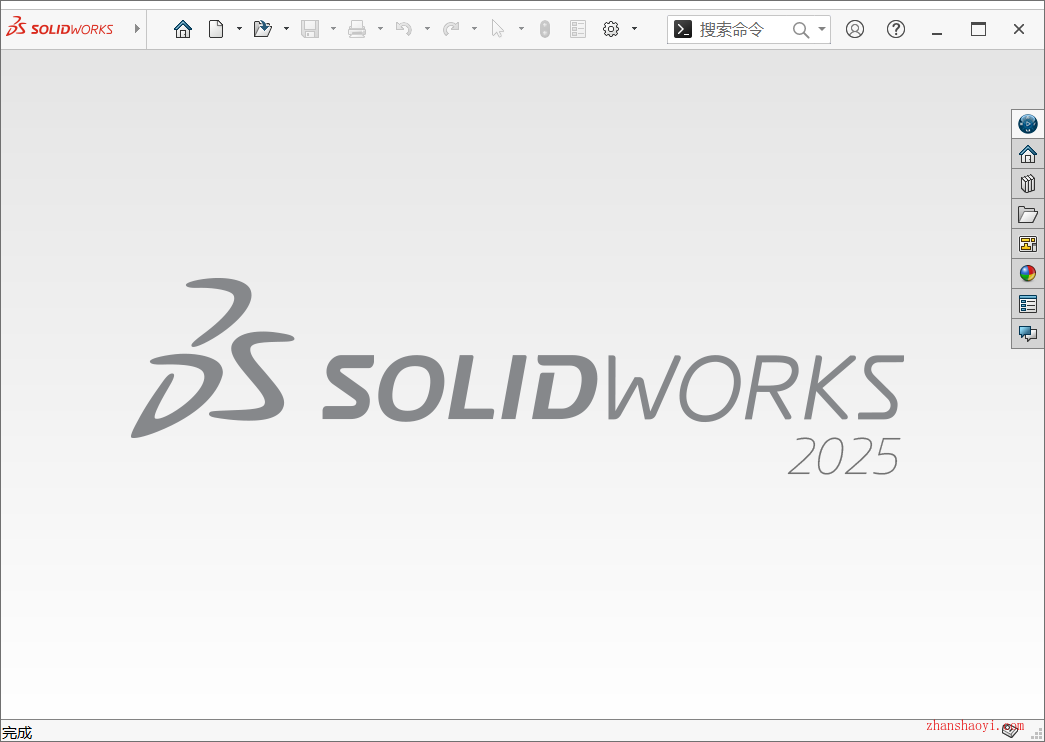Open the user login account icon
This screenshot has height=742, width=1045.
[855, 29]
